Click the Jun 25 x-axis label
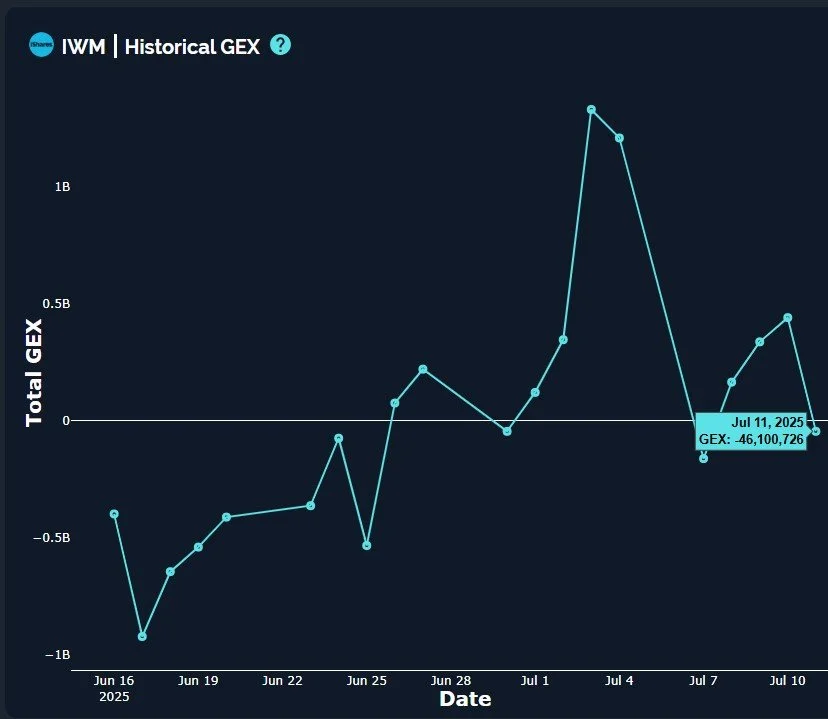Viewport: 828px width, 719px height. pyautogui.click(x=366, y=680)
